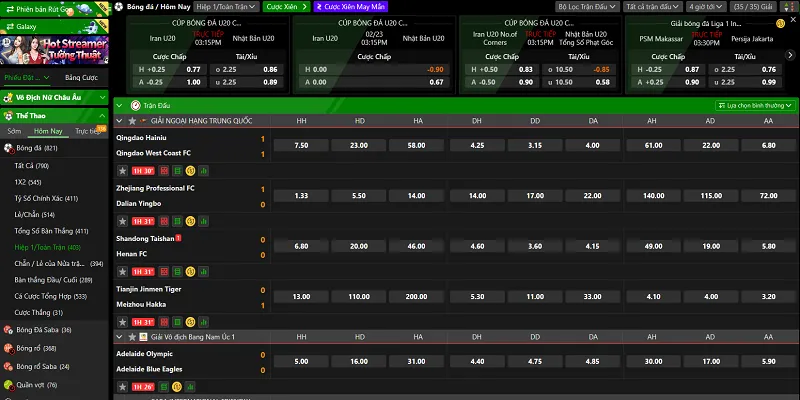Bet HH odds 1.33 for Zhejiang Professional

(302, 196)
